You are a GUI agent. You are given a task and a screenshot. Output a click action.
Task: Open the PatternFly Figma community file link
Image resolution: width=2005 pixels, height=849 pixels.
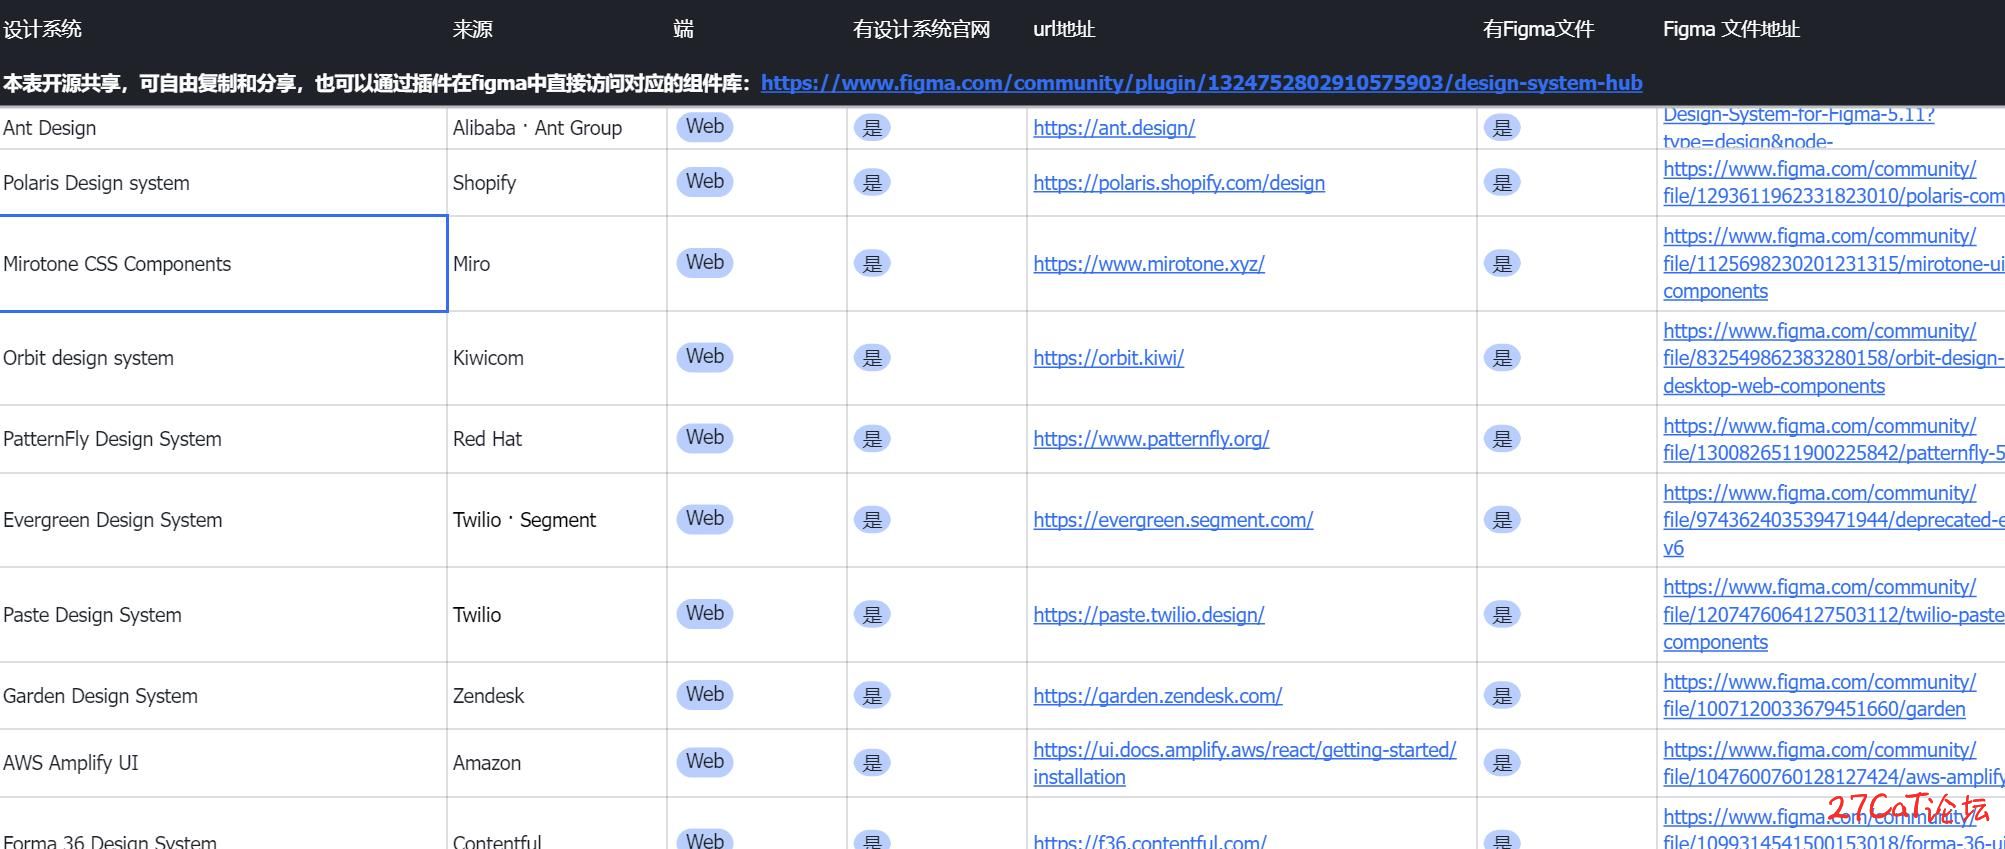[1833, 439]
